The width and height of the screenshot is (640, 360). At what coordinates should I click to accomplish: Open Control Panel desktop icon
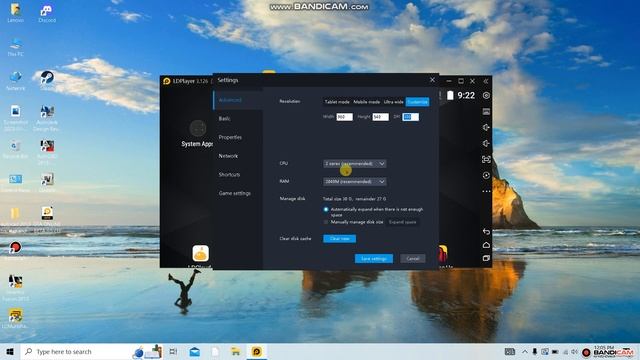(x=15, y=183)
